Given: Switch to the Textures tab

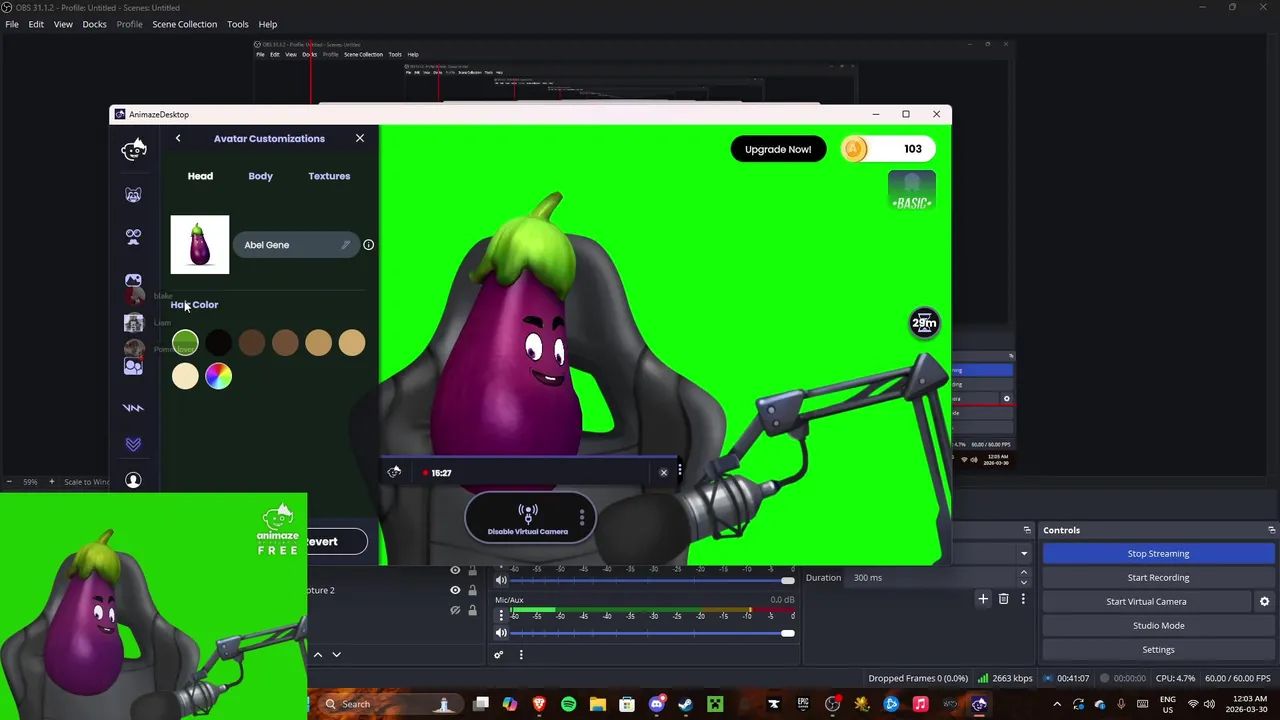Looking at the screenshot, I should pyautogui.click(x=329, y=176).
